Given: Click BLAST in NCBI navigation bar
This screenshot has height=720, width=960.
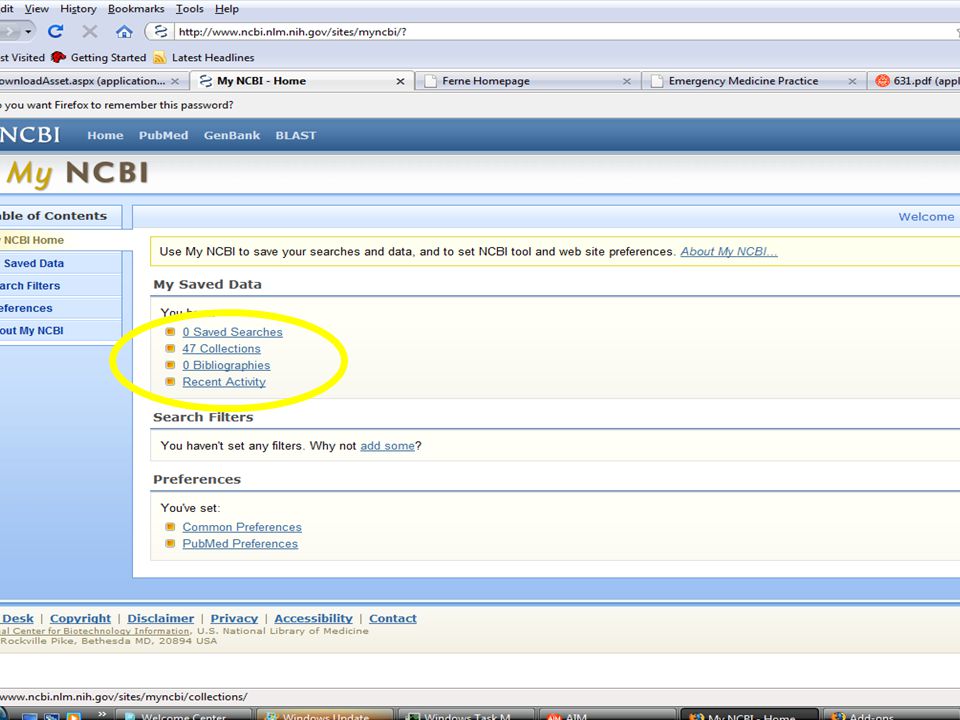Looking at the screenshot, I should 296,135.
